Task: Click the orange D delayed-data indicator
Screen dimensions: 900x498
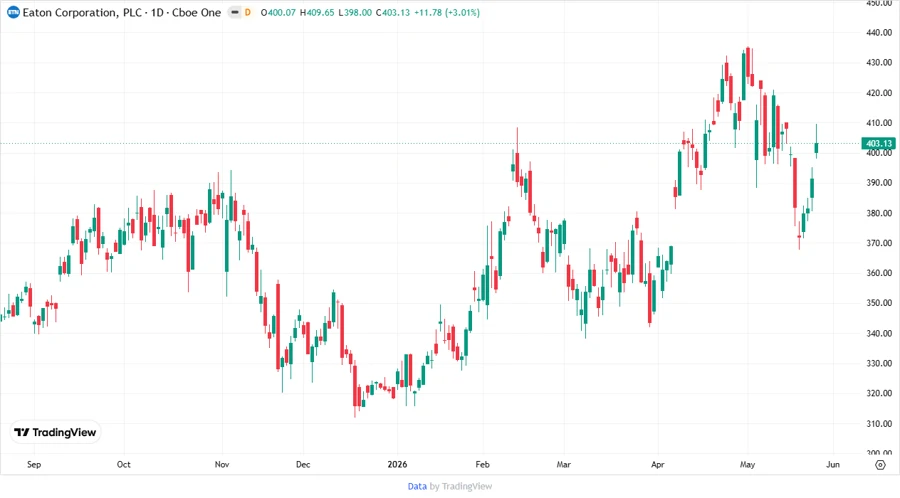Action: (x=248, y=12)
